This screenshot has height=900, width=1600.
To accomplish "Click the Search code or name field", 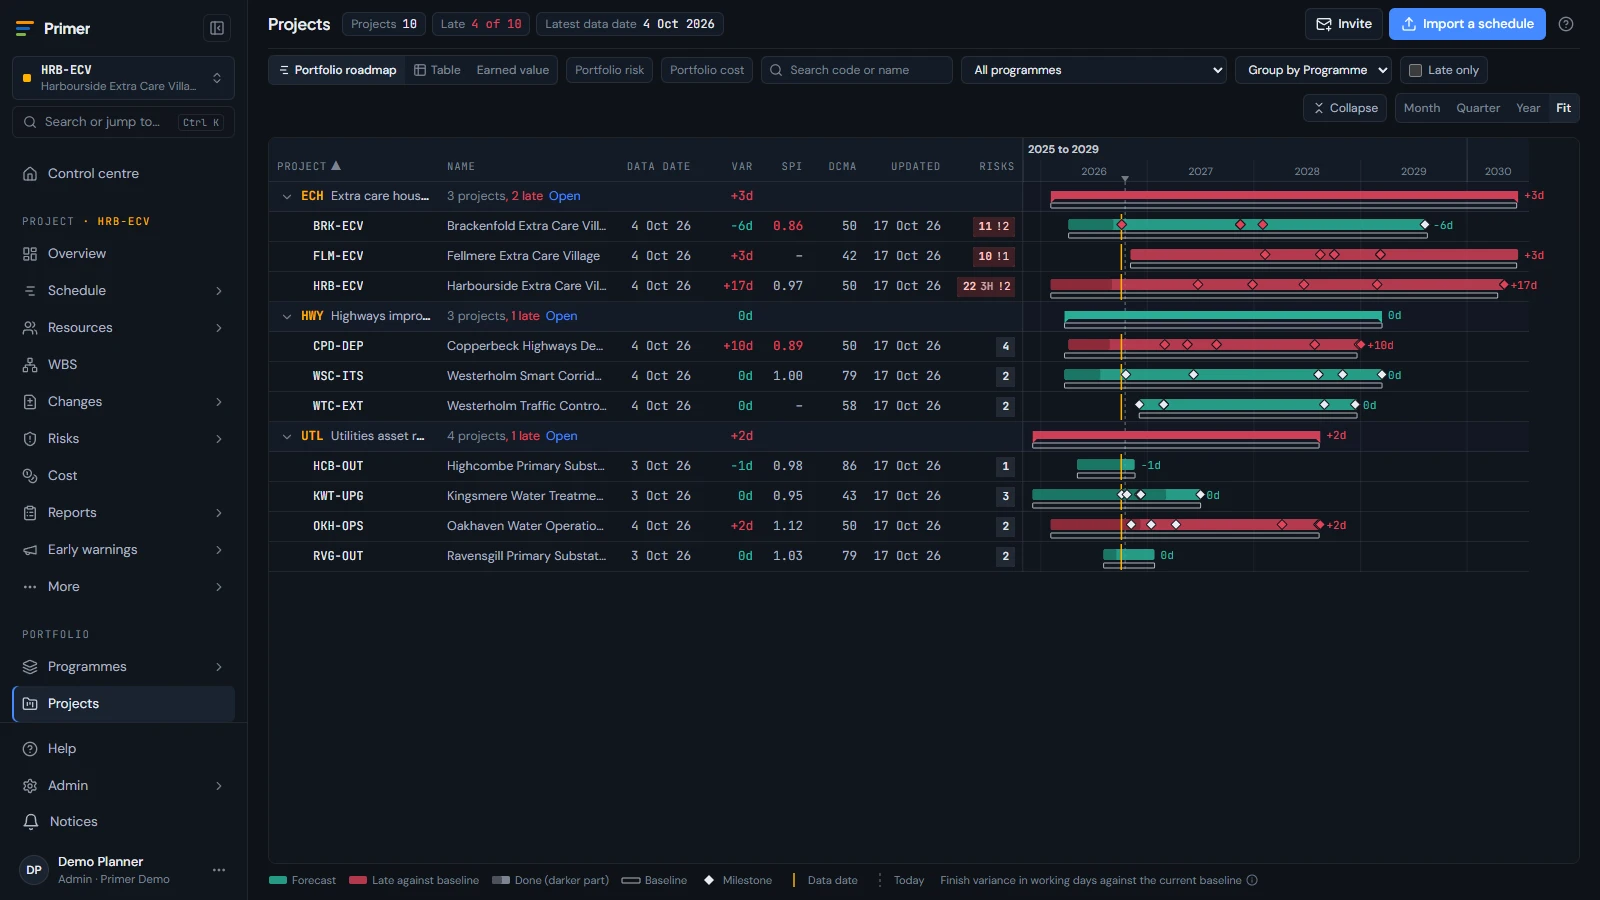I will pyautogui.click(x=857, y=70).
